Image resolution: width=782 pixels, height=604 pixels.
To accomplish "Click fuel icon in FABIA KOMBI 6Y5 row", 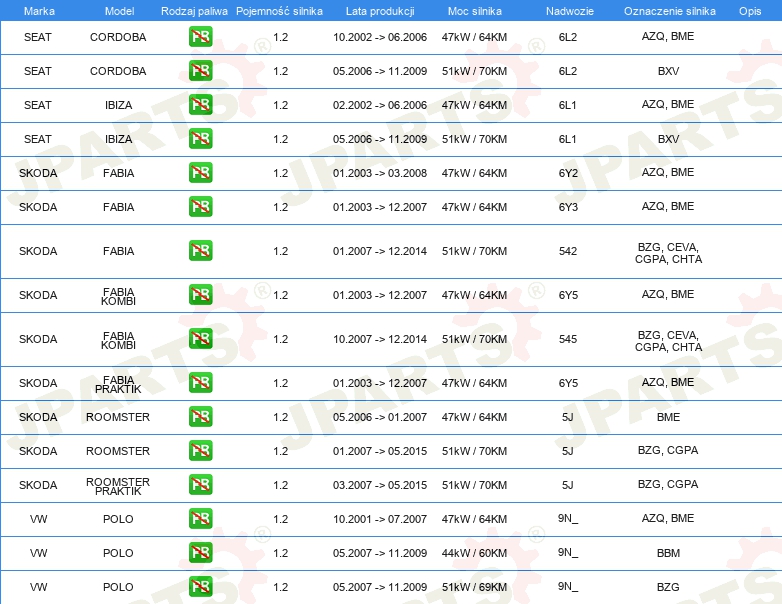I will [200, 294].
